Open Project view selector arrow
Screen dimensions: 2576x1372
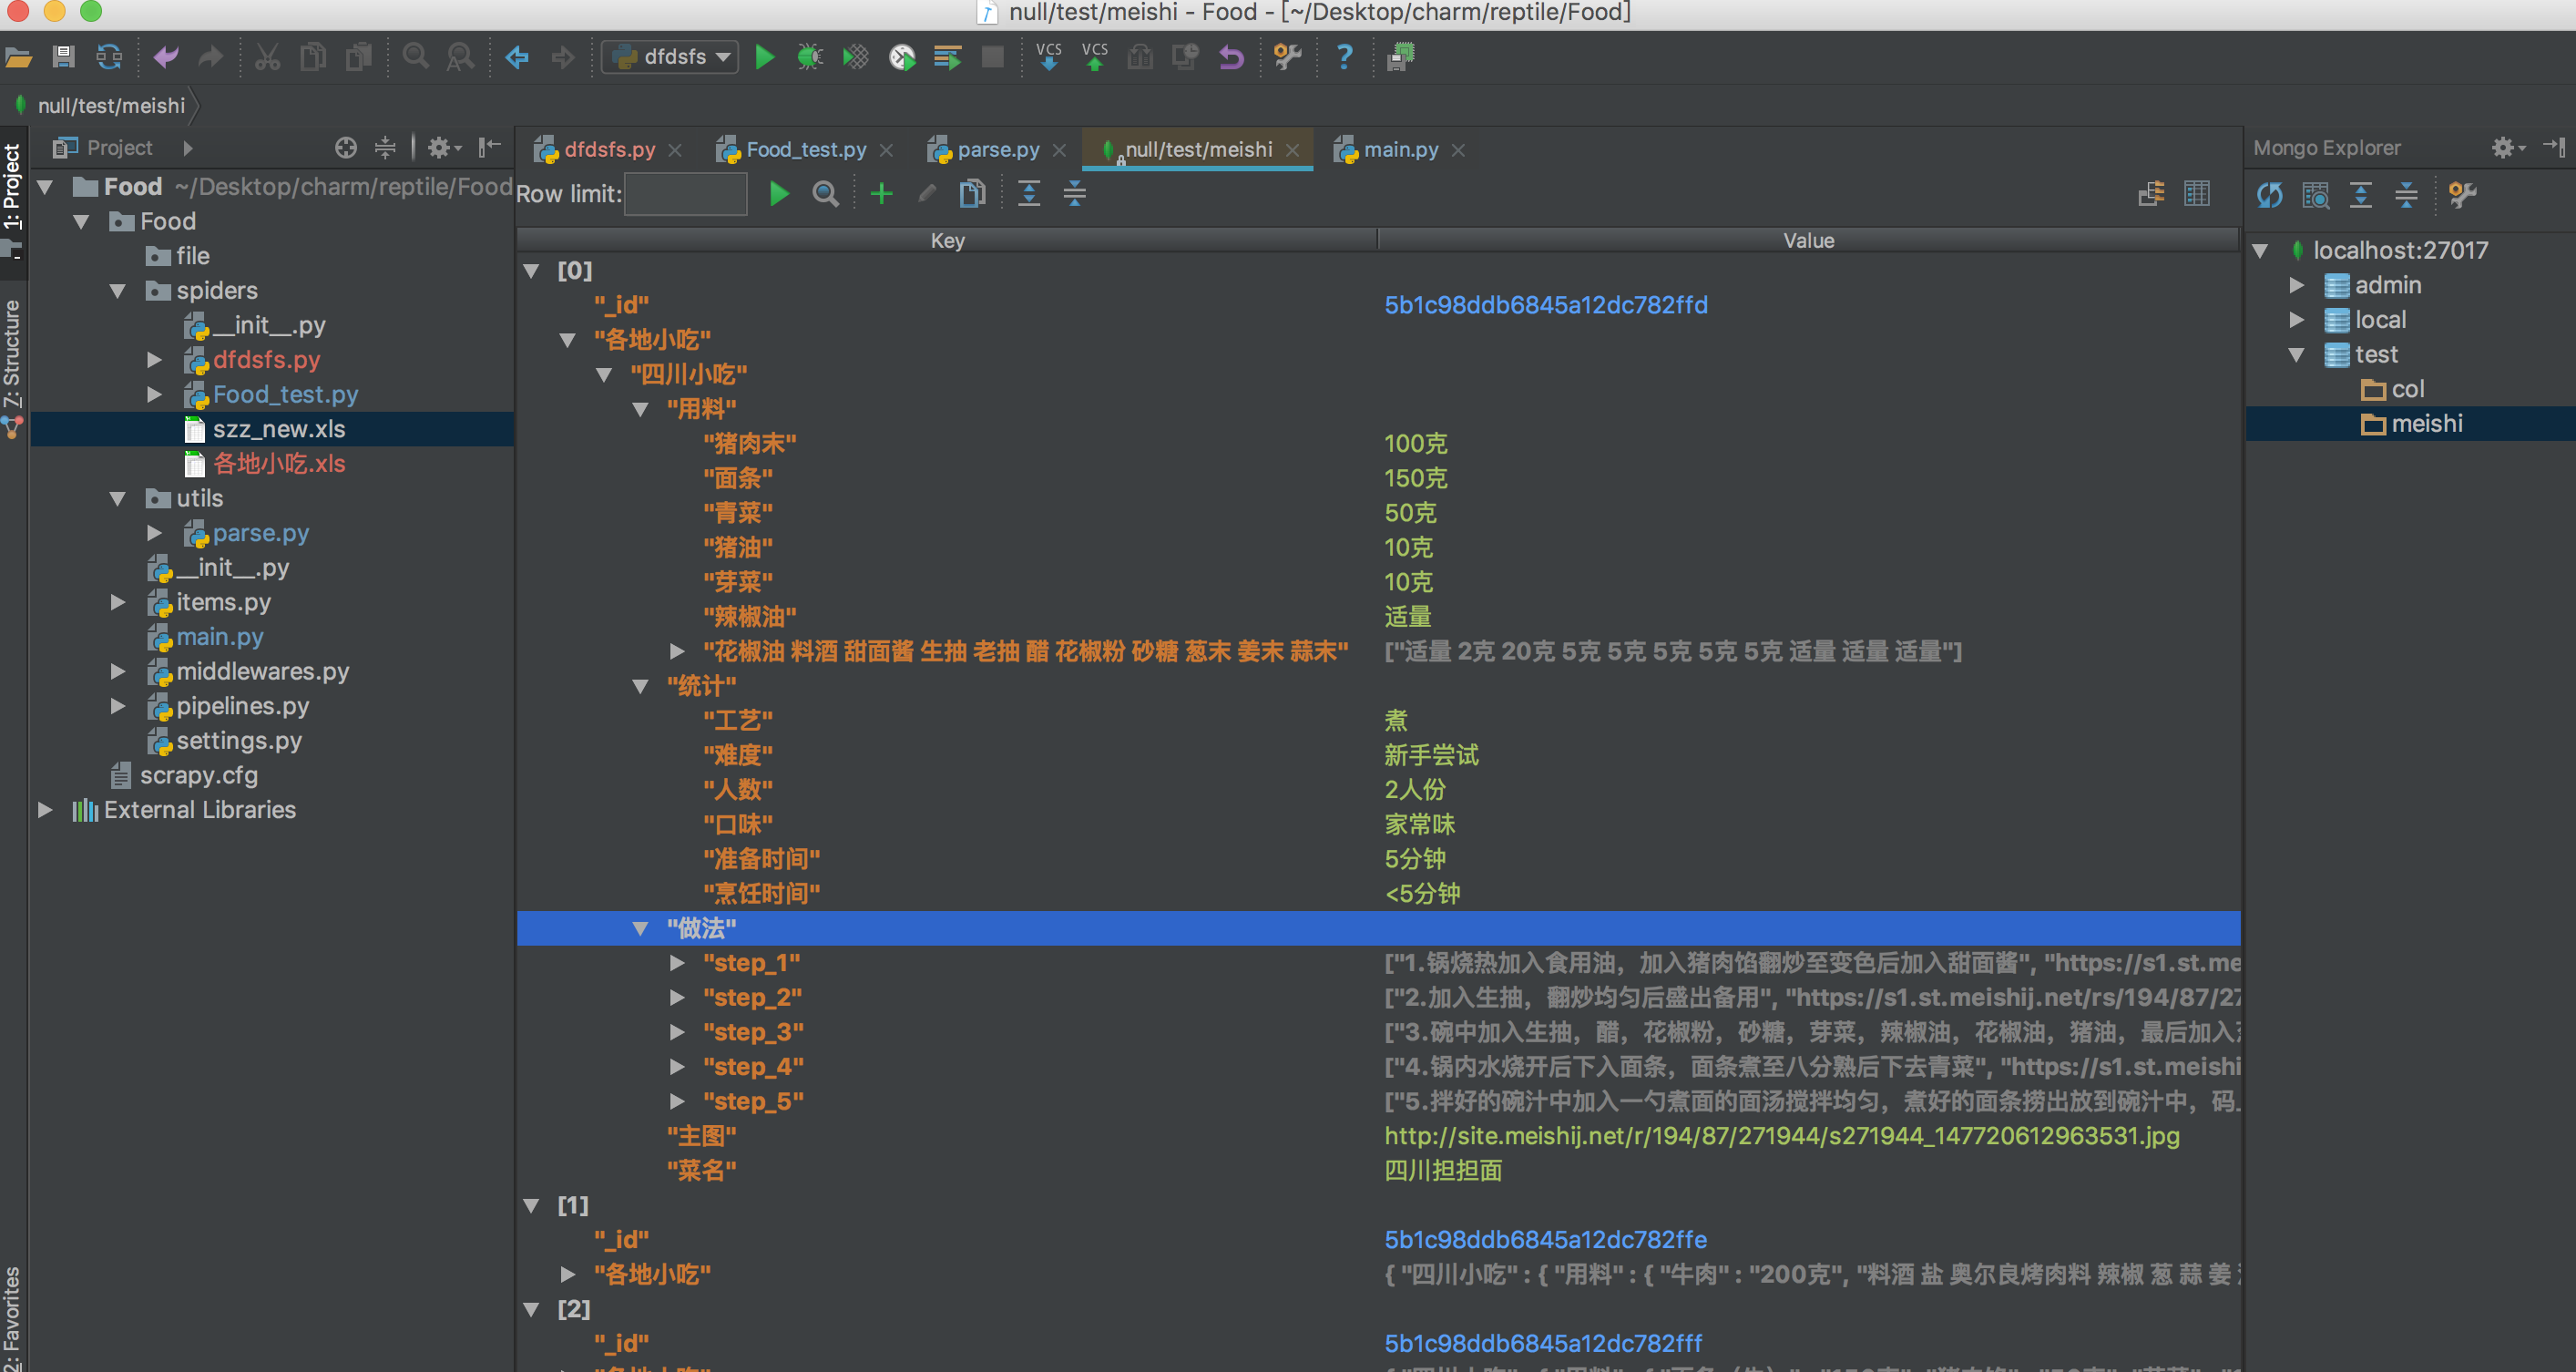click(x=187, y=148)
